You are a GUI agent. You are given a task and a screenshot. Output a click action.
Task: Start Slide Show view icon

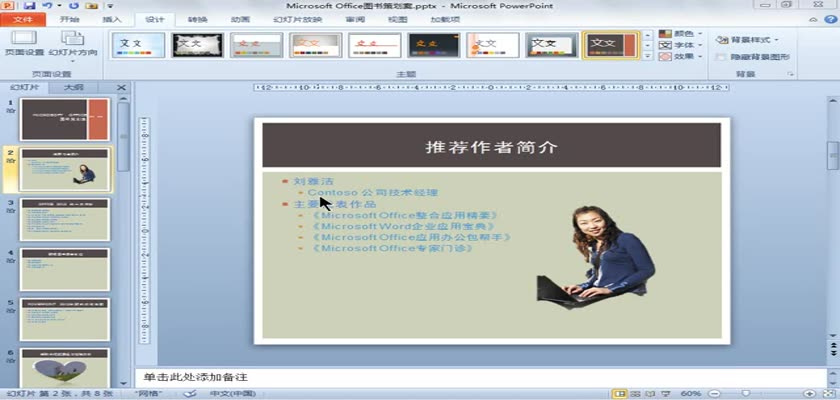pyautogui.click(x=665, y=394)
